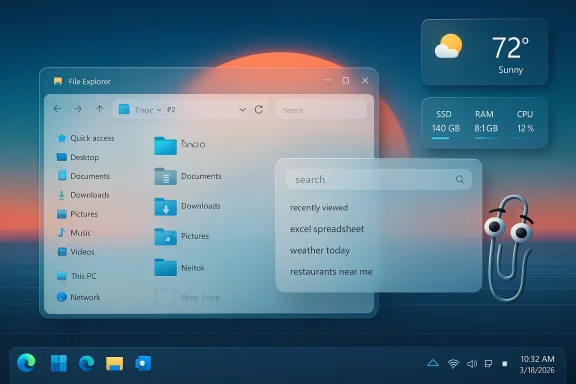Choose the 'weather today' suggestion
Viewport: 576px width, 384px height.
tap(320, 251)
